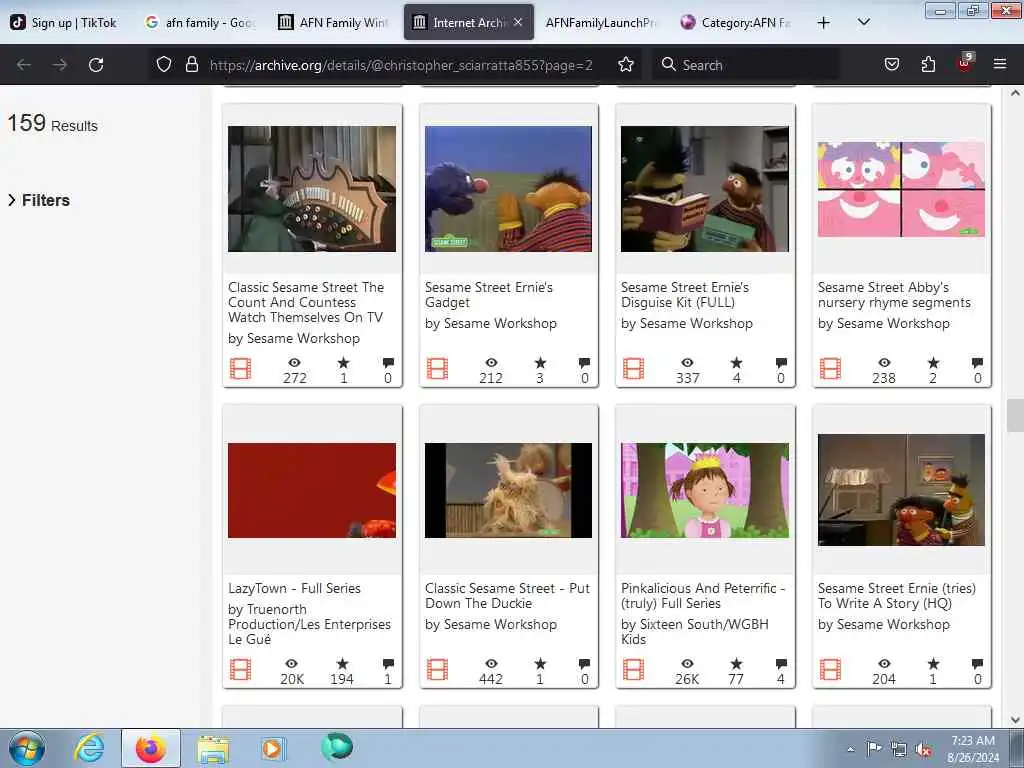Viewport: 1024px width, 768px height.
Task: Click the scrollbar up arrow
Action: [x=1015, y=93]
